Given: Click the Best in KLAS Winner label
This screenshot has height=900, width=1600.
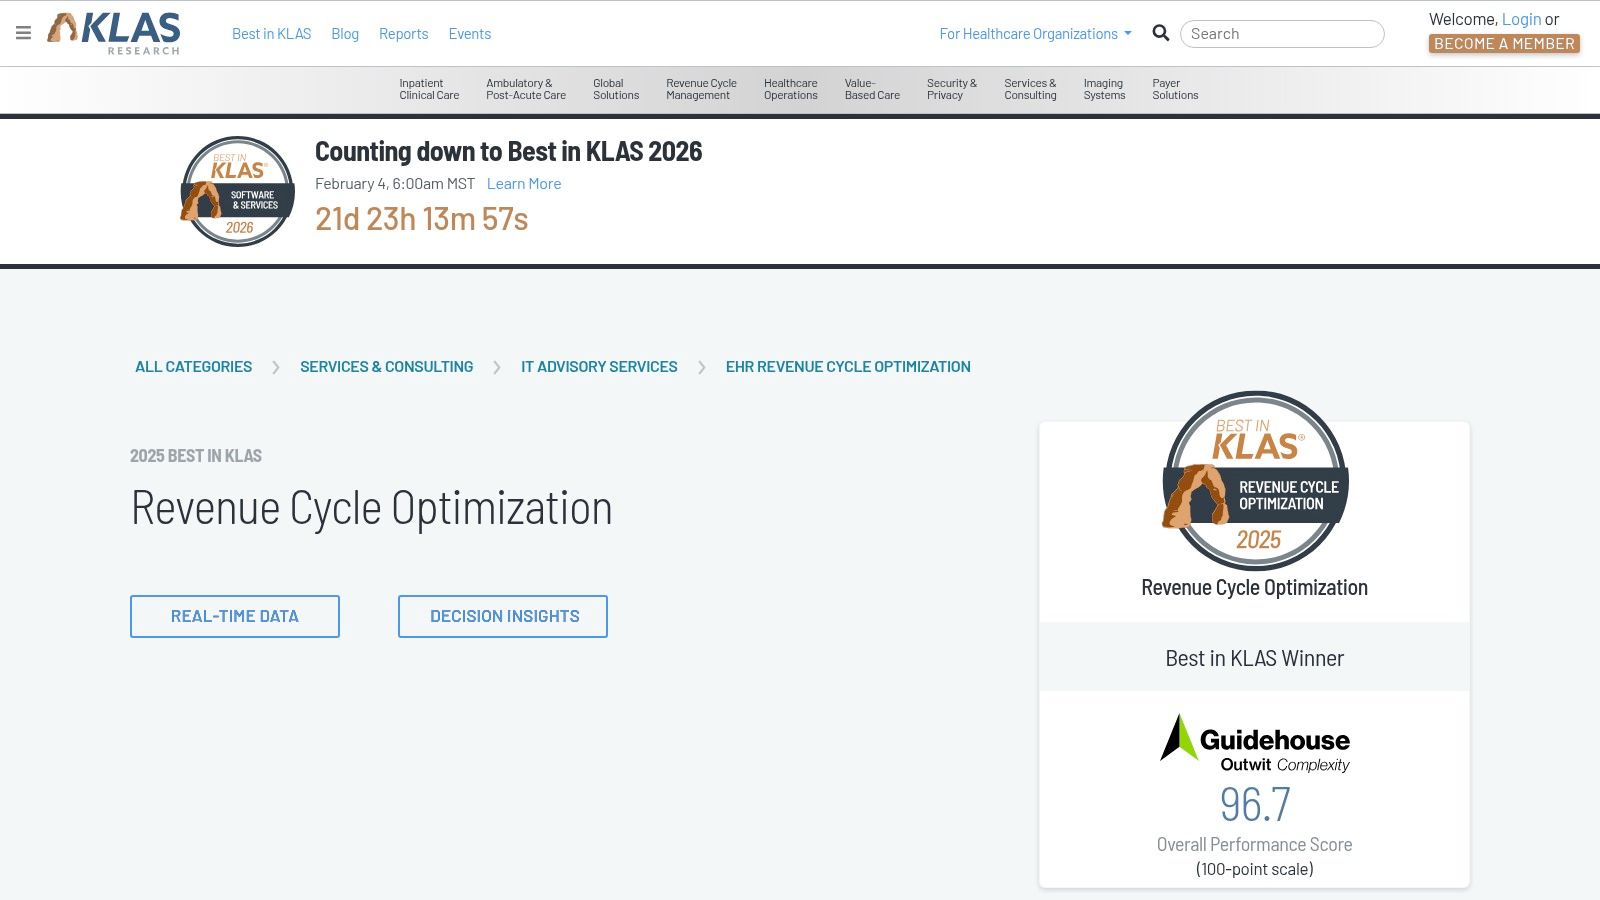Looking at the screenshot, I should point(1255,658).
